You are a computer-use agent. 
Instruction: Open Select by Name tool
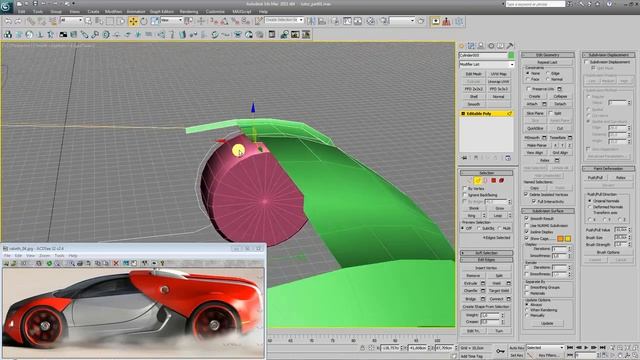pos(99,21)
